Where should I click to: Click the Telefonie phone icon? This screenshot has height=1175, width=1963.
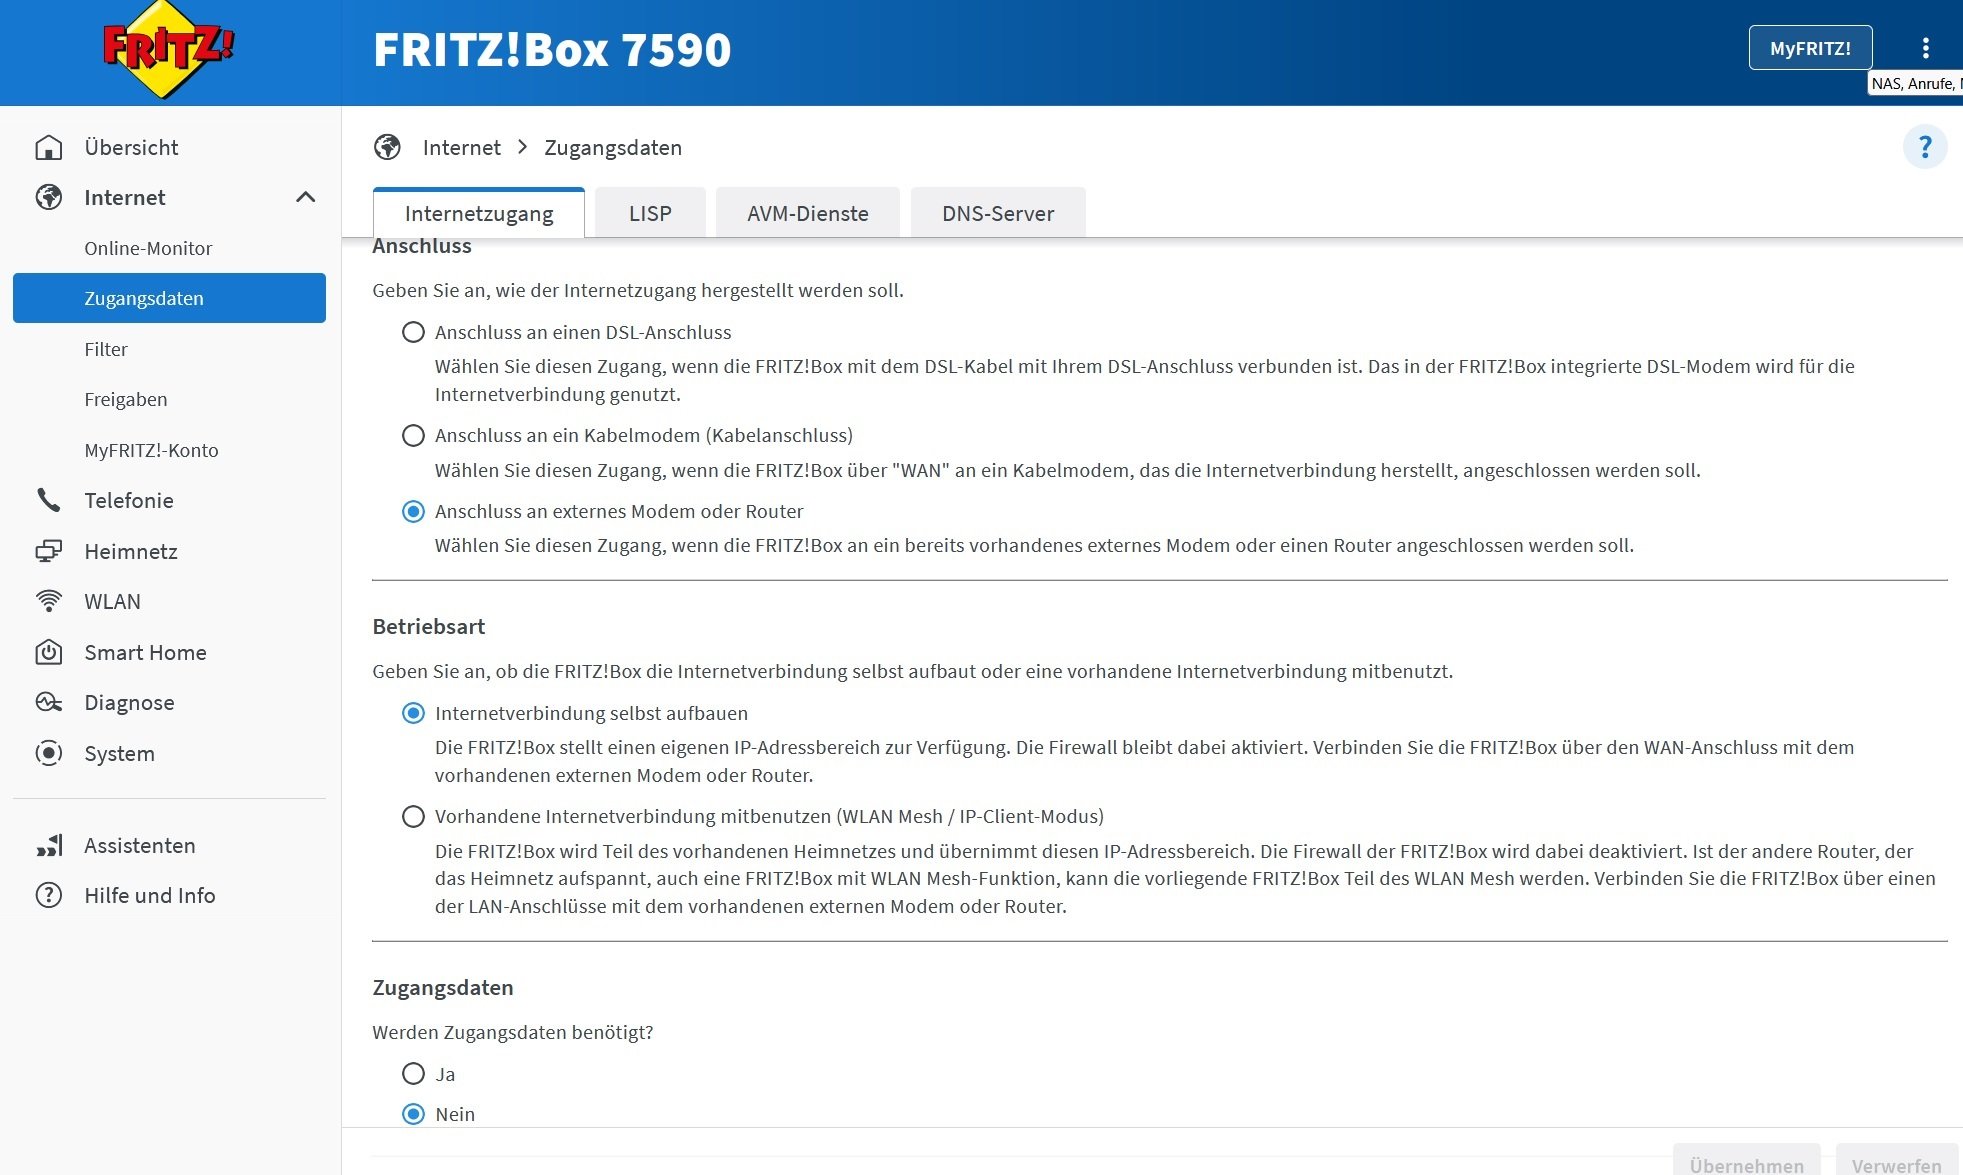click(x=48, y=500)
